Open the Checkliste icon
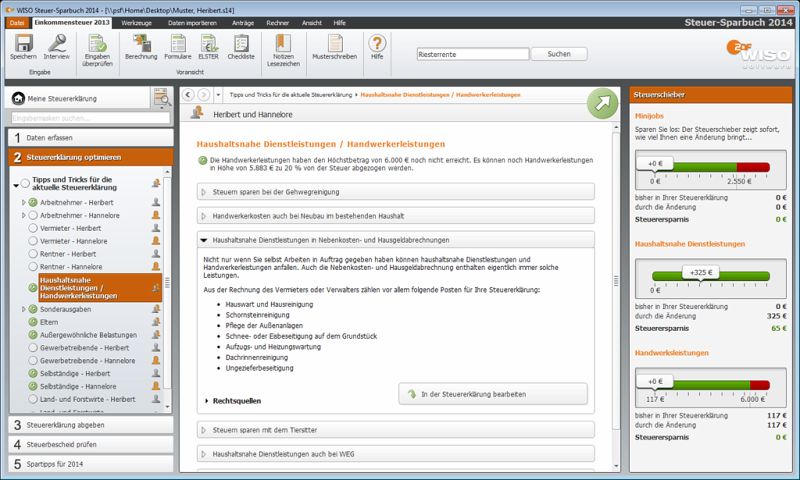 point(241,44)
